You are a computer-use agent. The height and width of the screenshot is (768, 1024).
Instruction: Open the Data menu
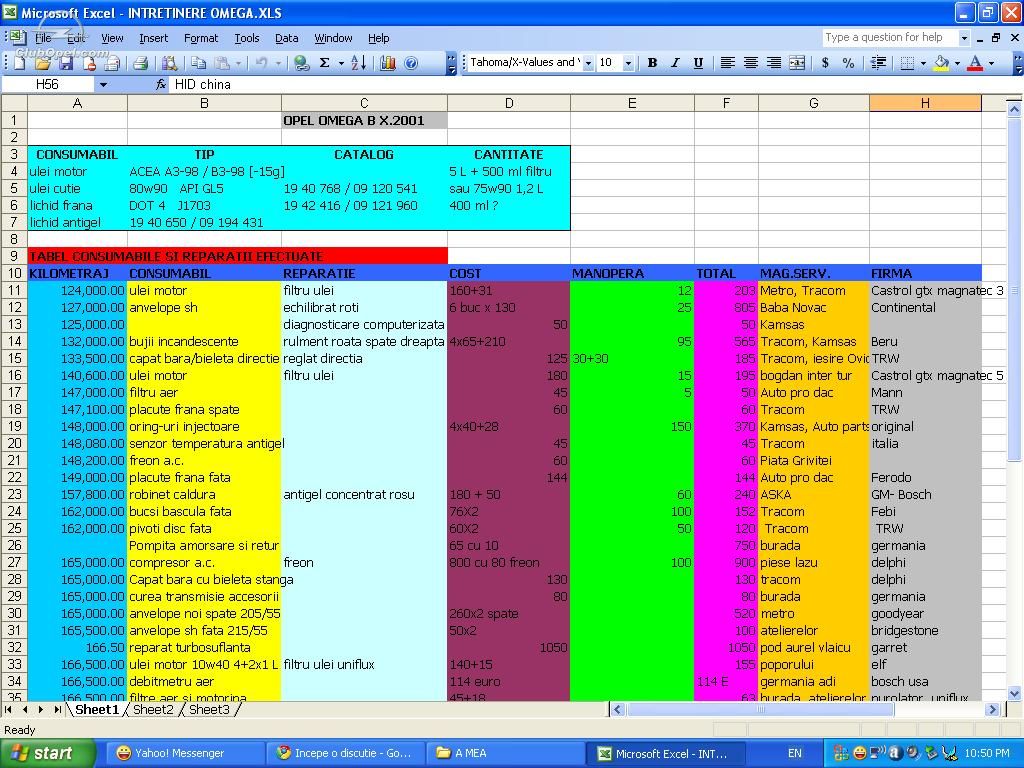point(286,38)
